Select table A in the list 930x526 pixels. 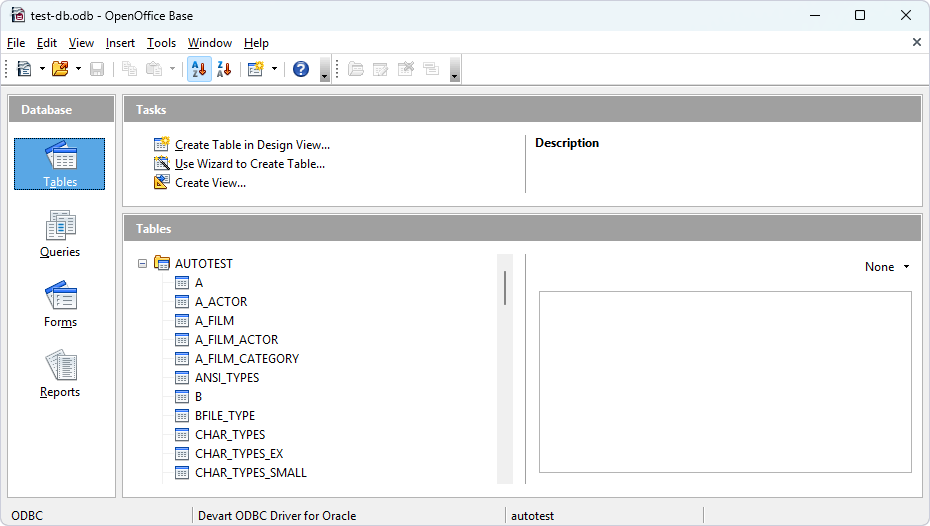click(199, 283)
